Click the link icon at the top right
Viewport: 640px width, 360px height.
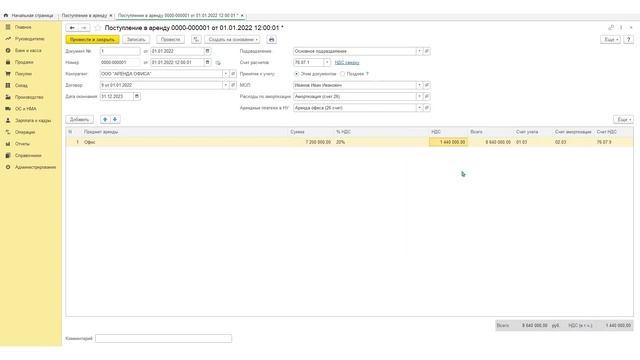(611, 28)
